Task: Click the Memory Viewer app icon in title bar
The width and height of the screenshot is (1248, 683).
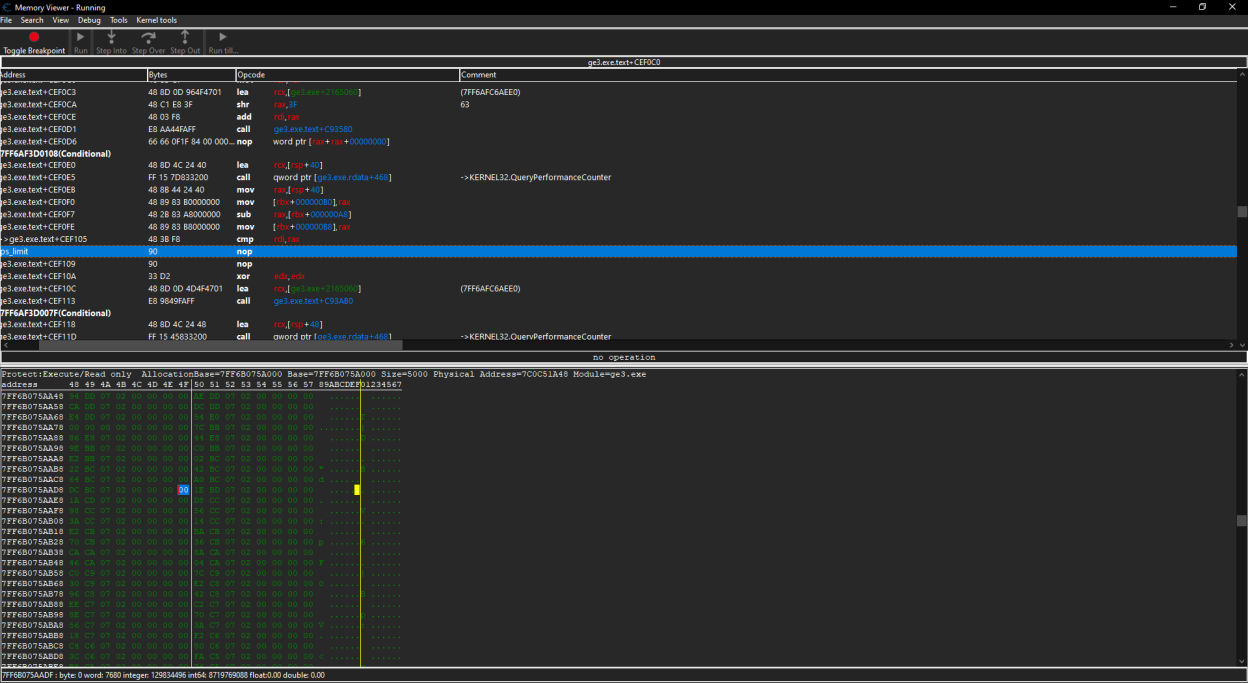Action: [x=6, y=7]
